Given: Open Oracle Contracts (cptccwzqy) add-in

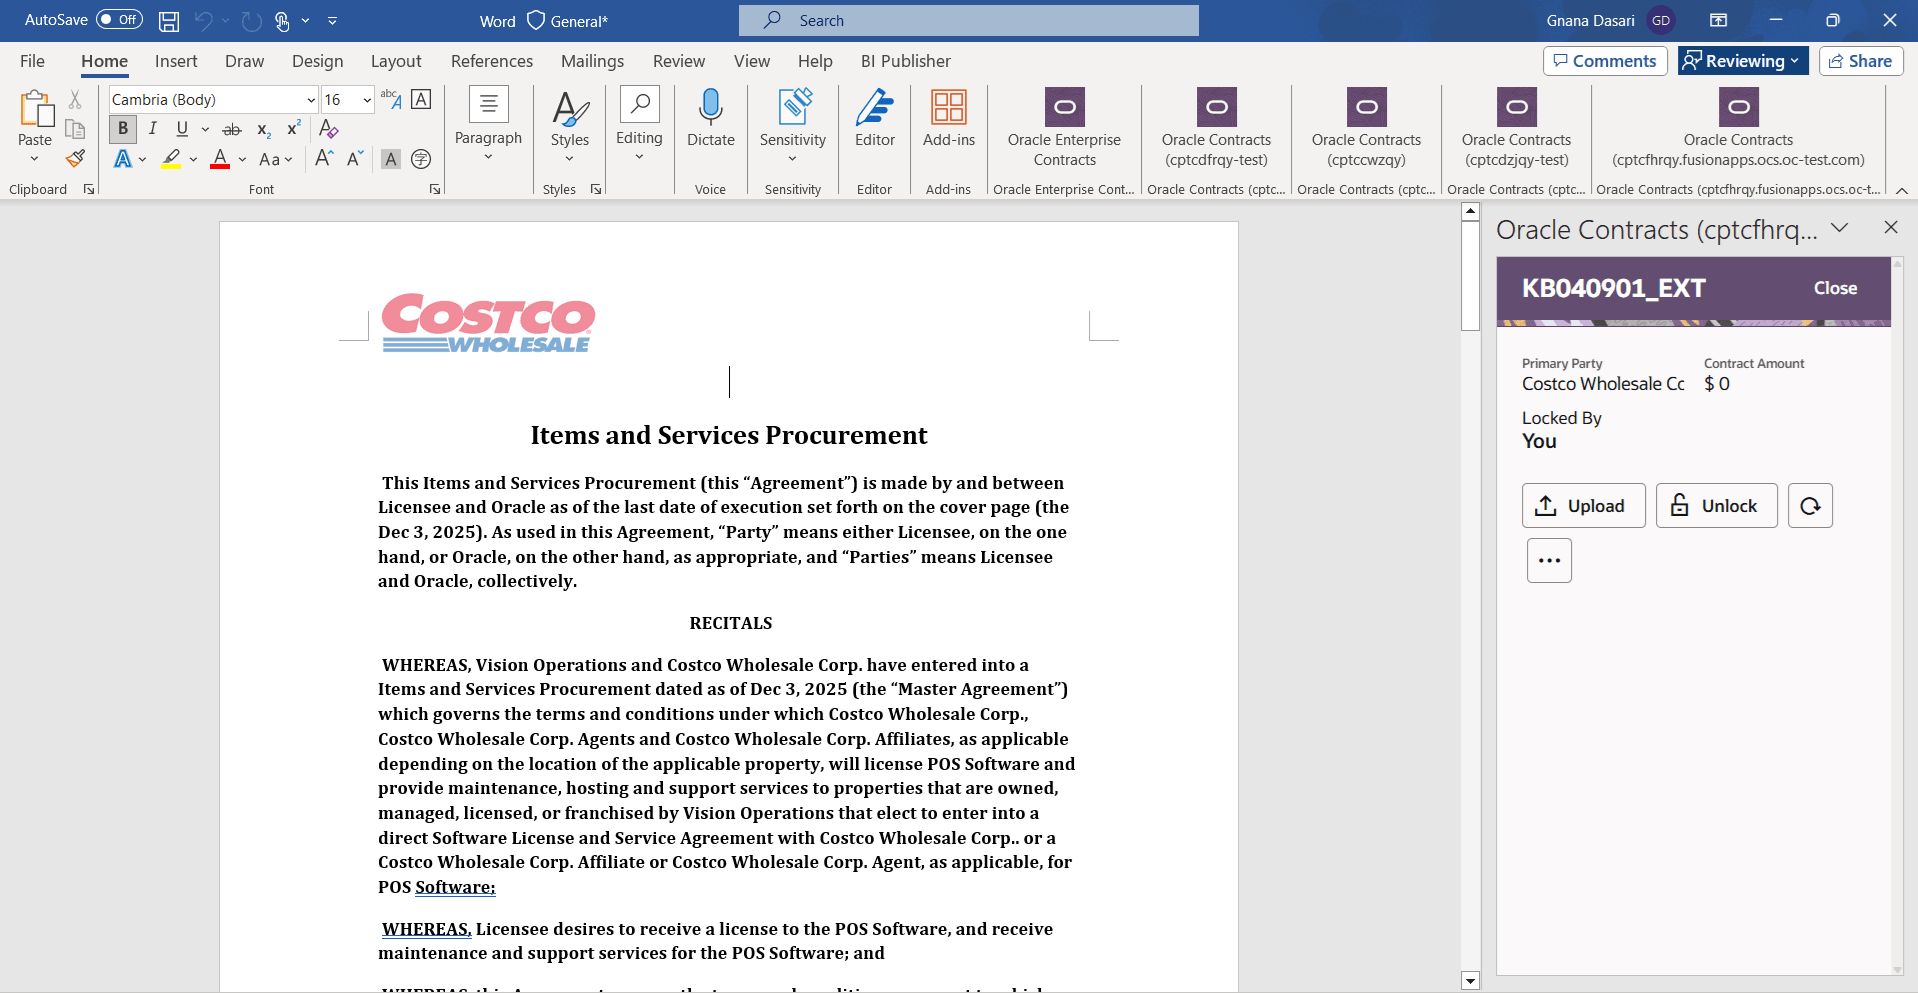Looking at the screenshot, I should (1366, 128).
